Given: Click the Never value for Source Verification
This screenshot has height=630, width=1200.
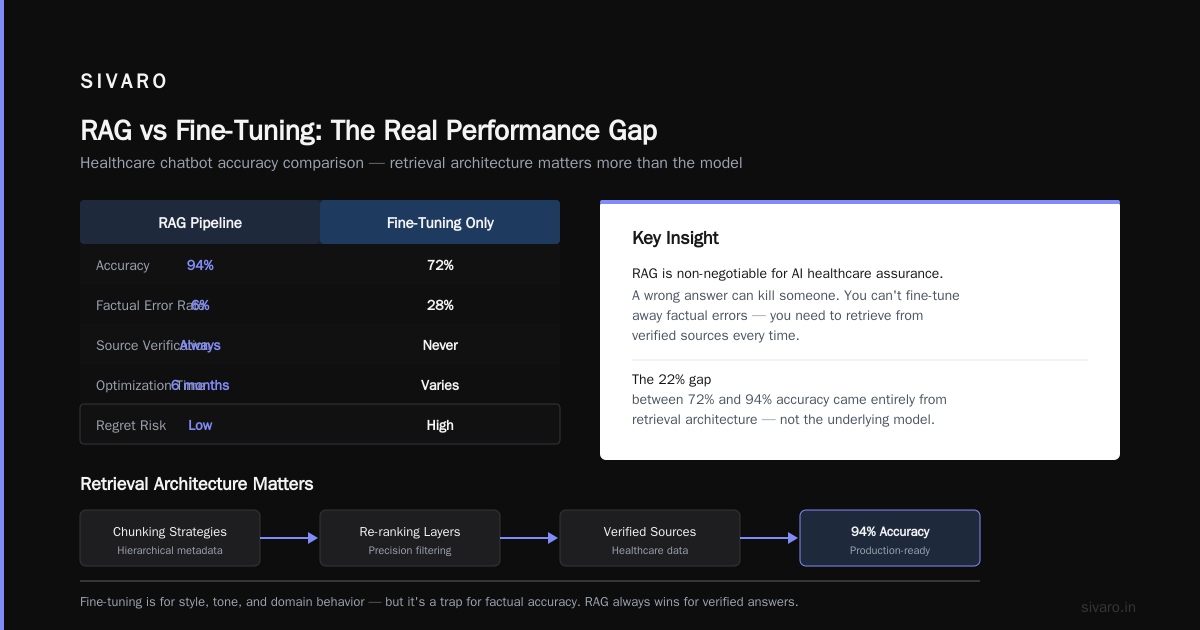Looking at the screenshot, I should 440,345.
